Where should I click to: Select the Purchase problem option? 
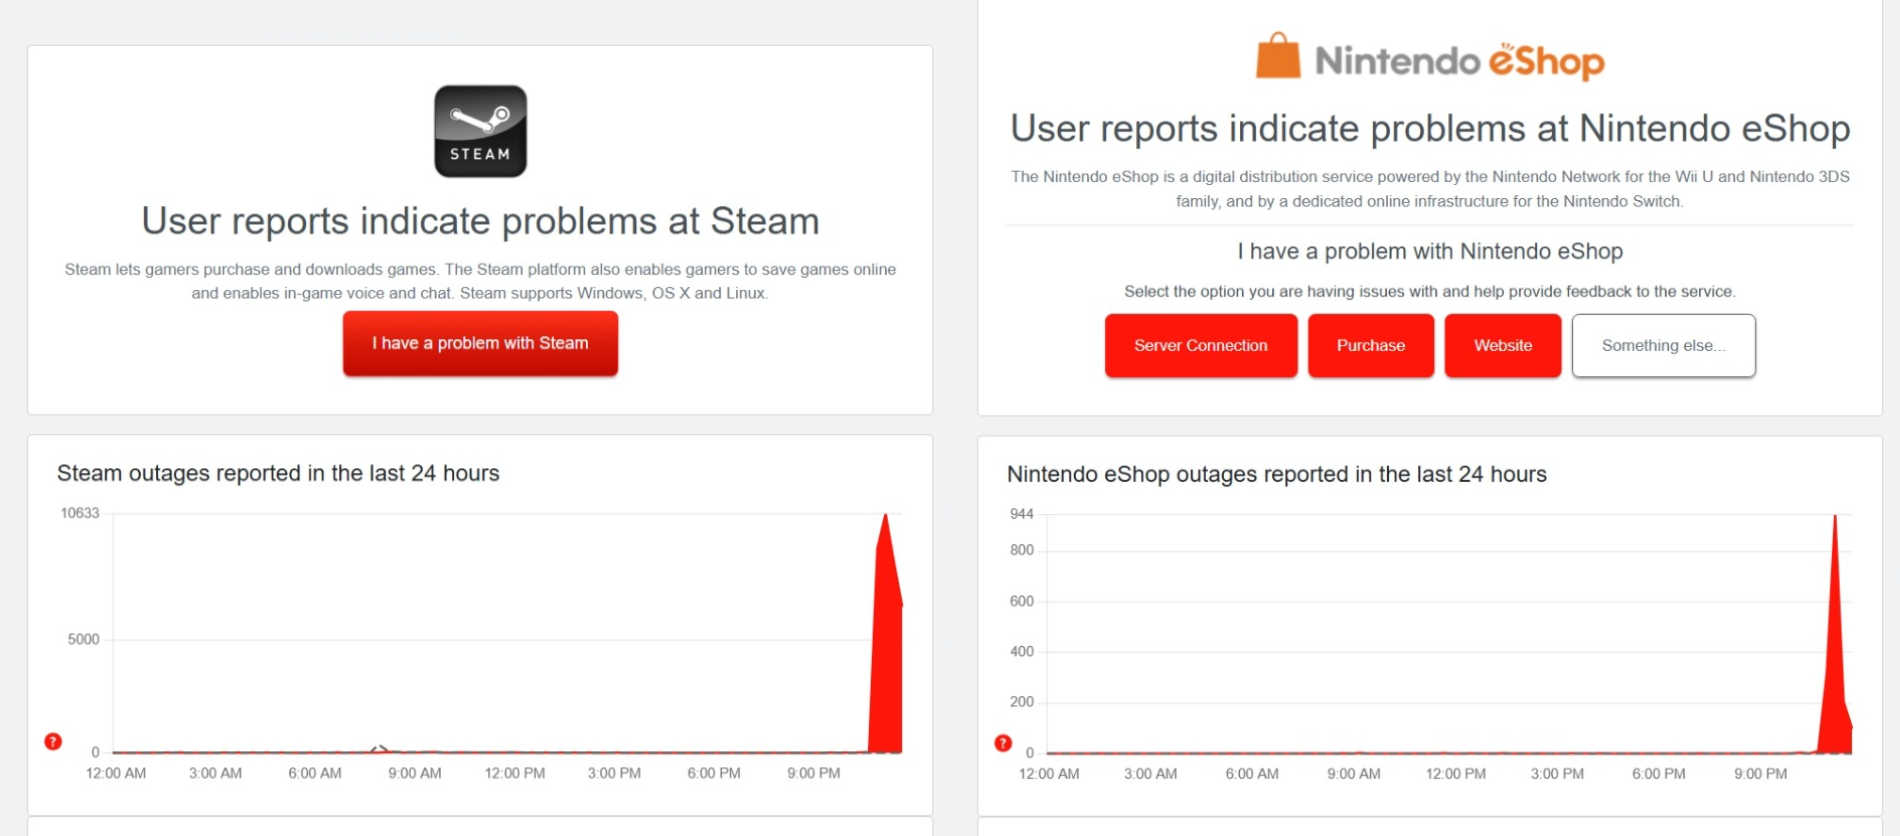1370,345
